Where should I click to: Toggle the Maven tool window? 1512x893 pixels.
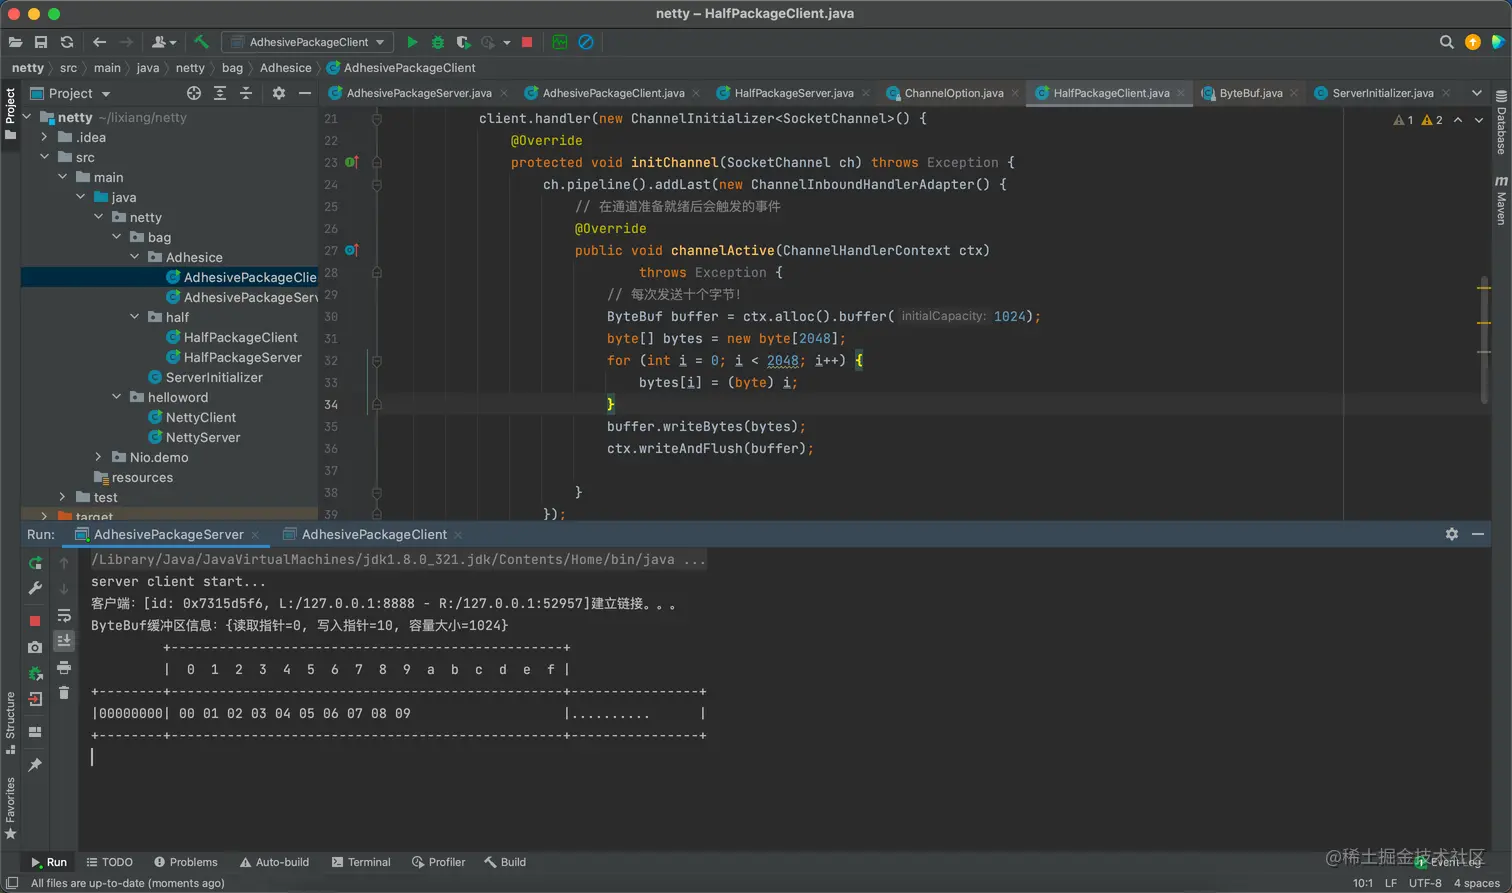[1501, 201]
